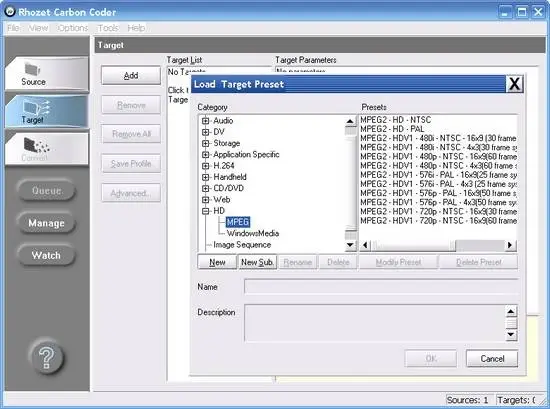The height and width of the screenshot is (409, 550).
Task: Click the Targets status bar entry
Action: pyautogui.click(x=516, y=400)
